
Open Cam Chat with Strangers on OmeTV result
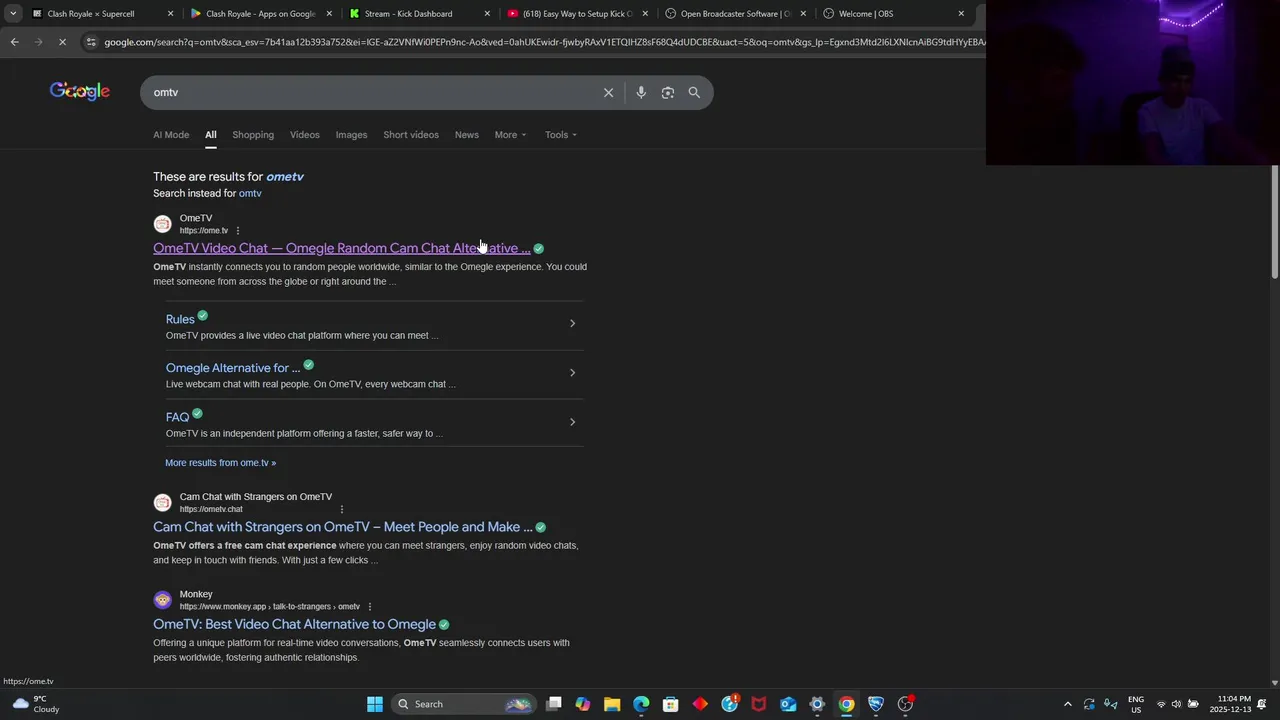(x=343, y=527)
